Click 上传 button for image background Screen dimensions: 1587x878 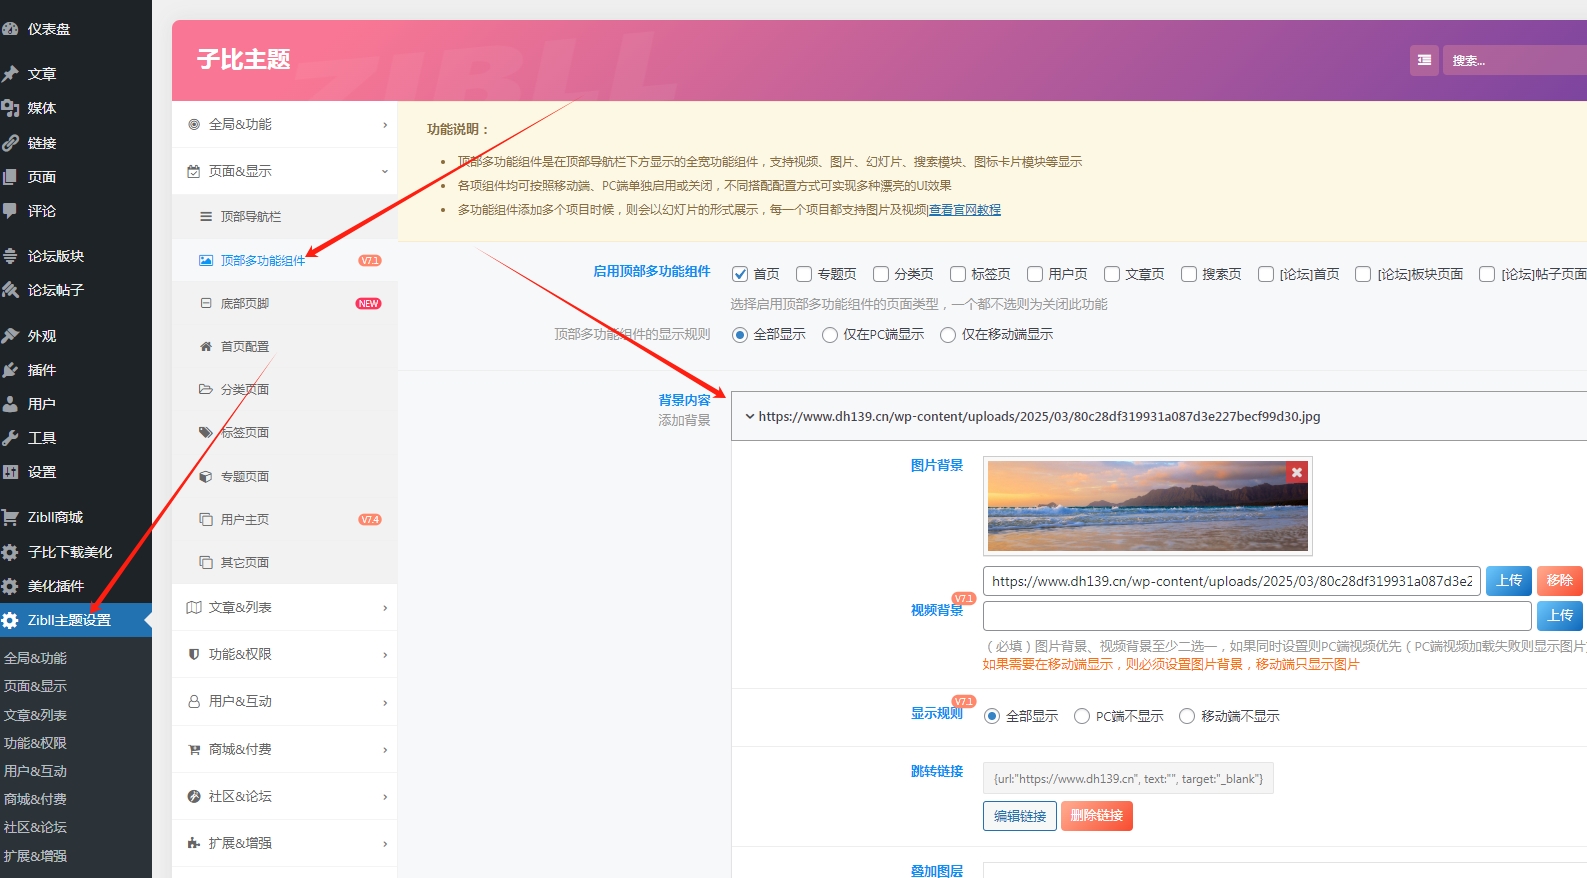[x=1509, y=580]
